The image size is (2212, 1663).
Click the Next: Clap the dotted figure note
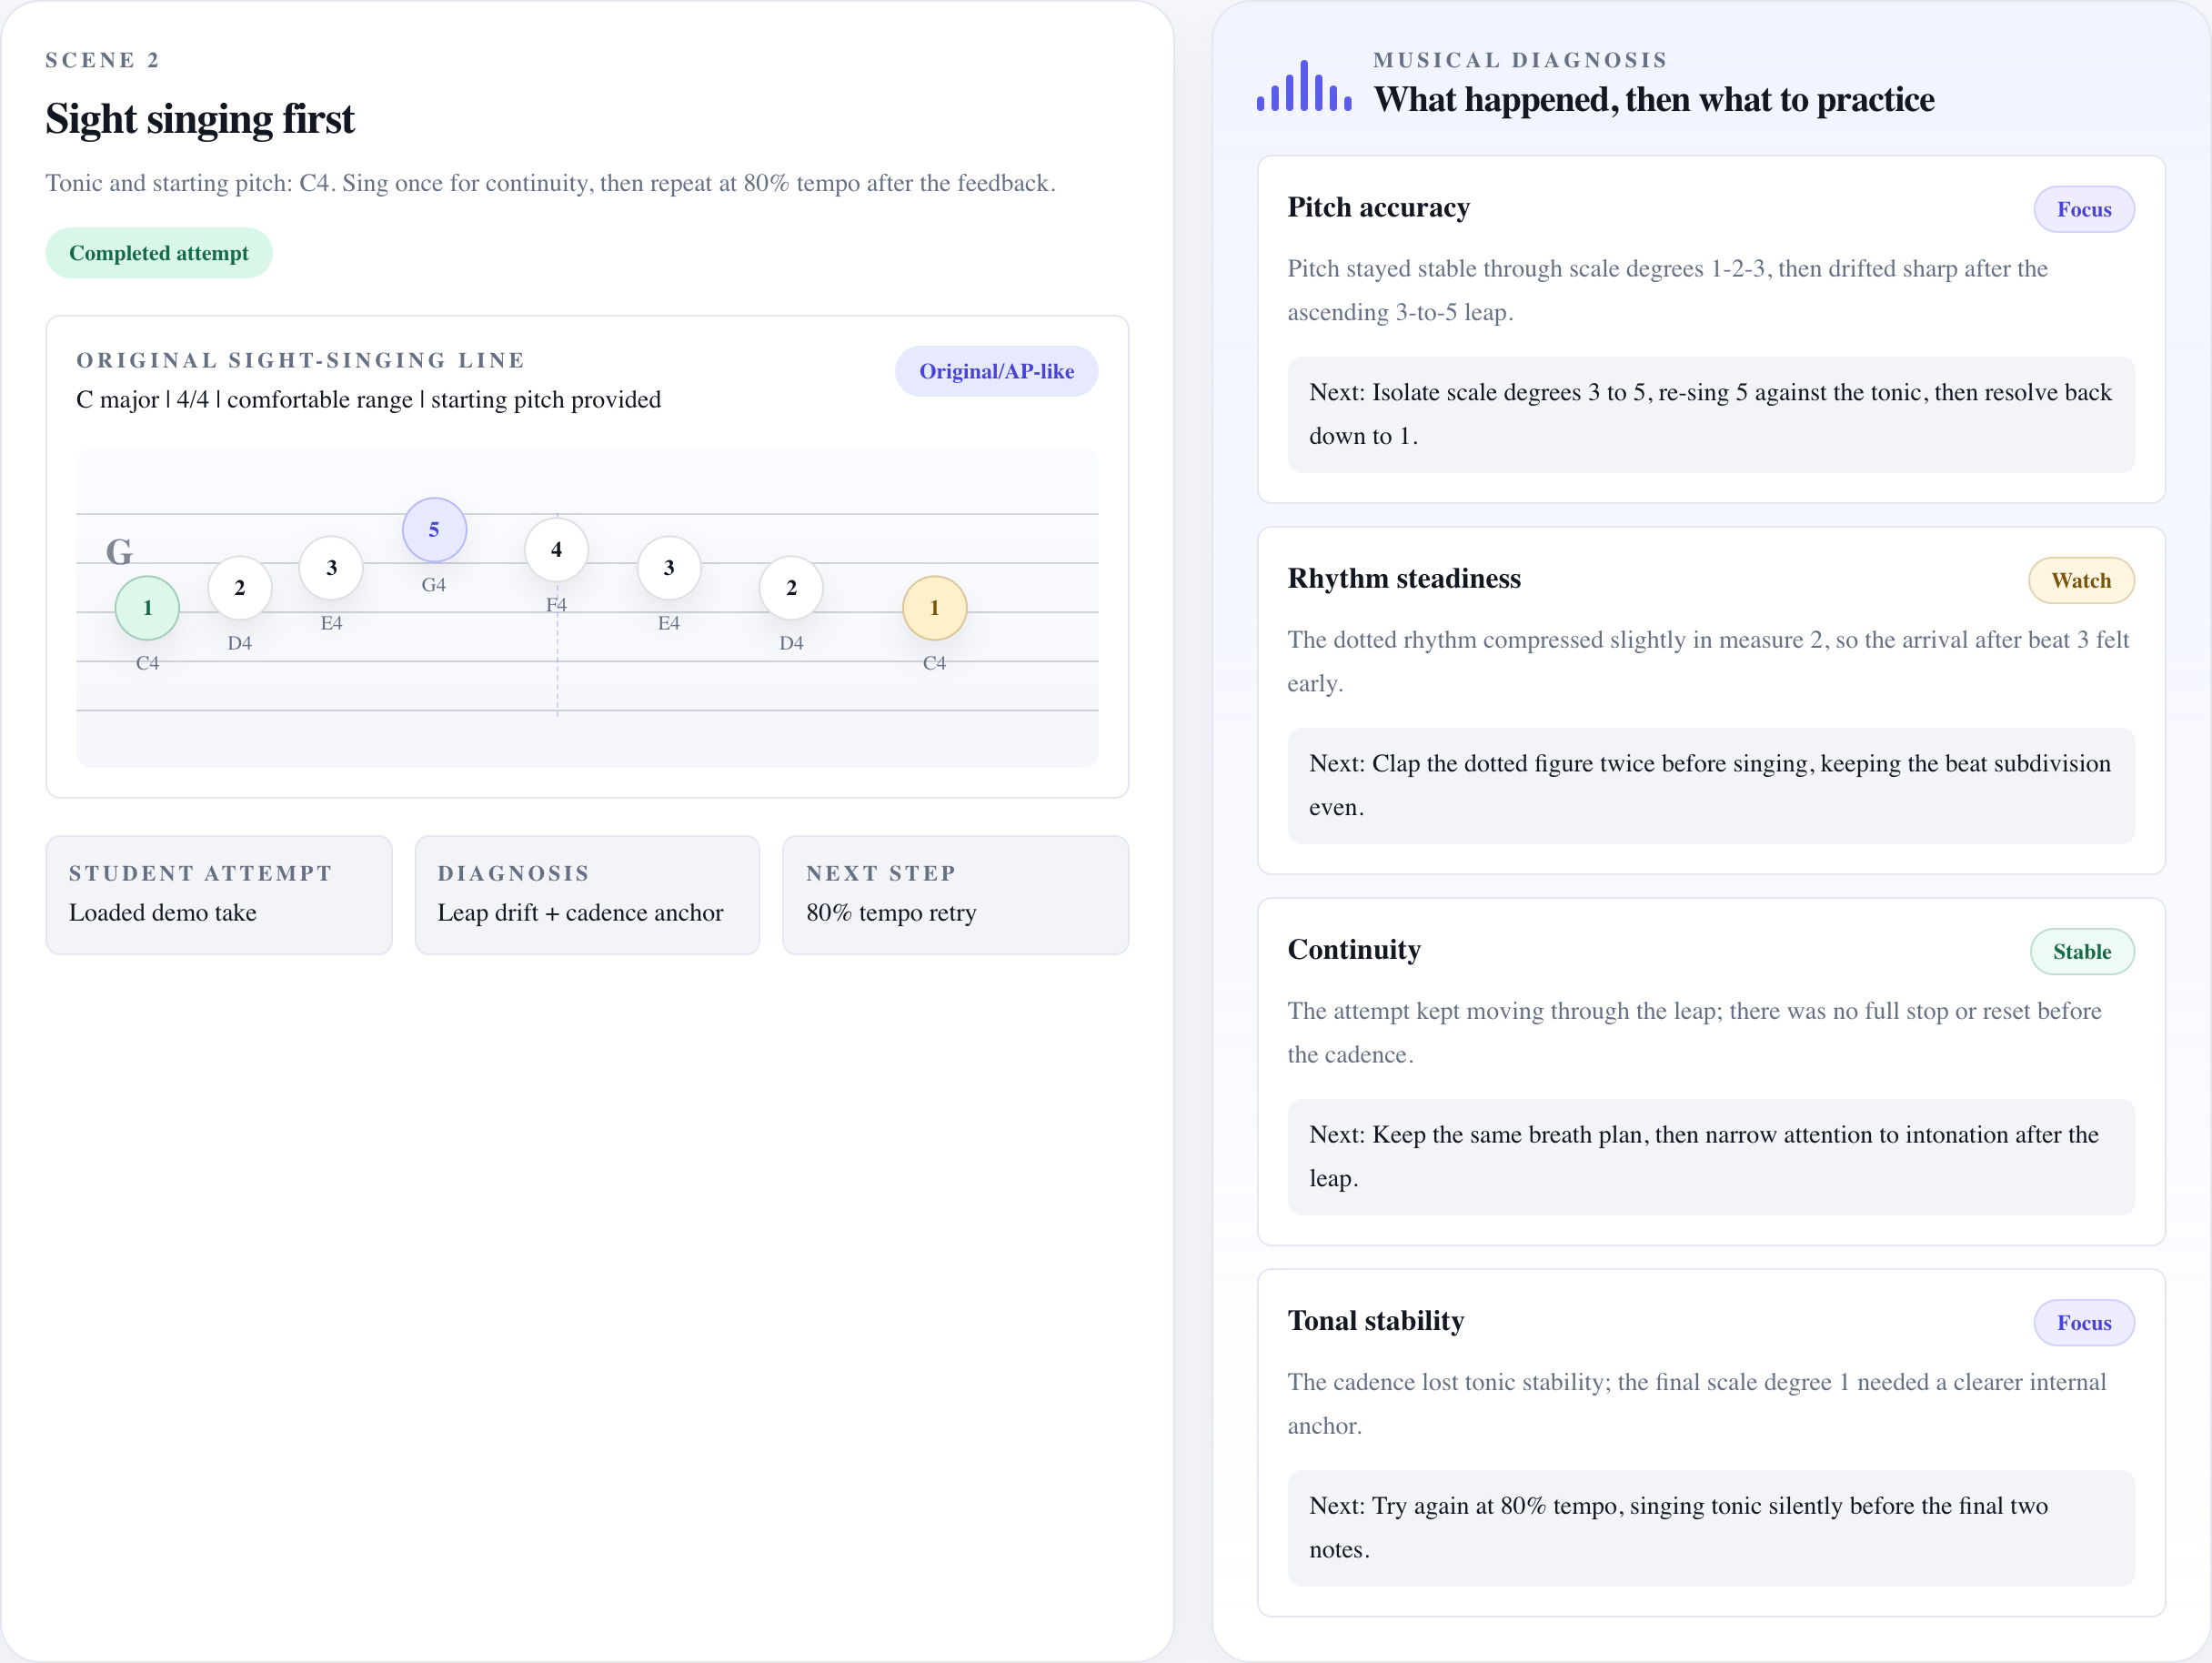click(x=1711, y=785)
